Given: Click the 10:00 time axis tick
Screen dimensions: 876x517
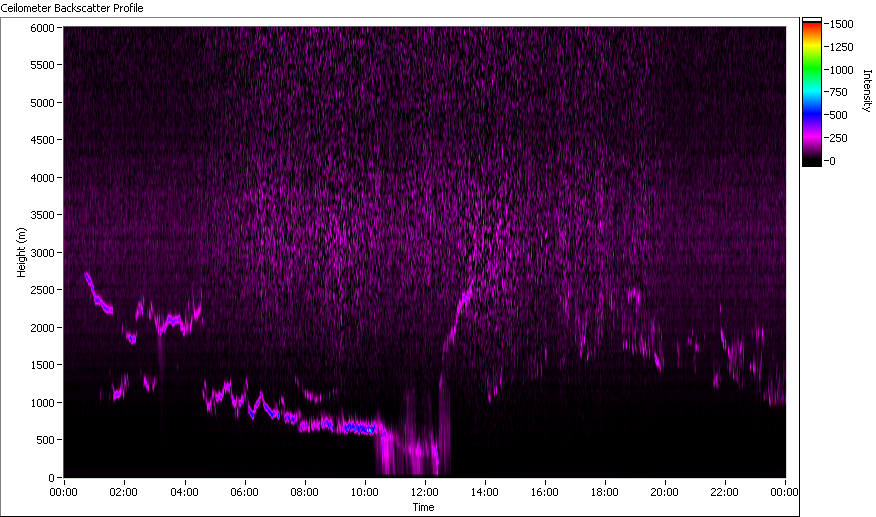Looking at the screenshot, I should pos(364,492).
